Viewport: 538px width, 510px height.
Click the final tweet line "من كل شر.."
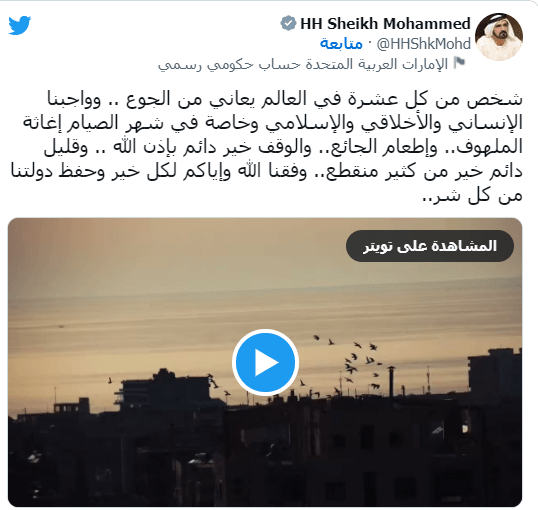[x=472, y=196]
